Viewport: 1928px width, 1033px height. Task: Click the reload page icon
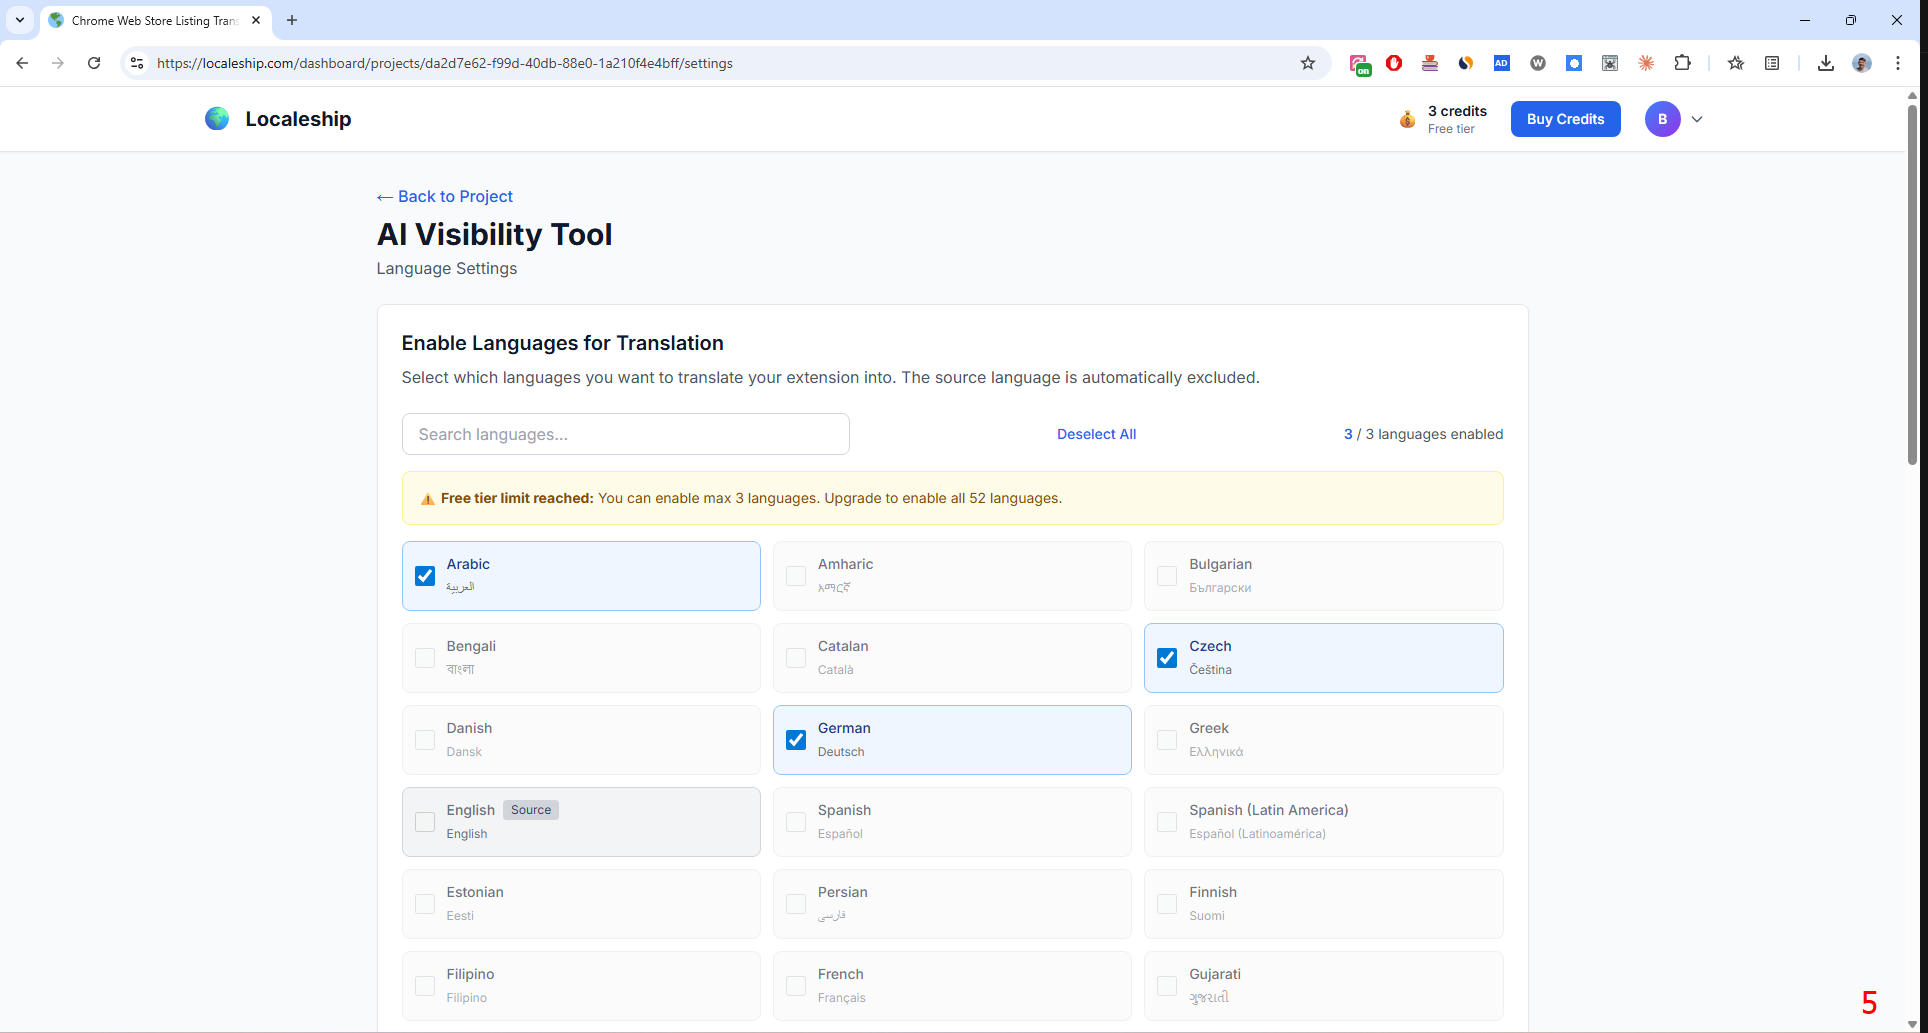coord(94,63)
